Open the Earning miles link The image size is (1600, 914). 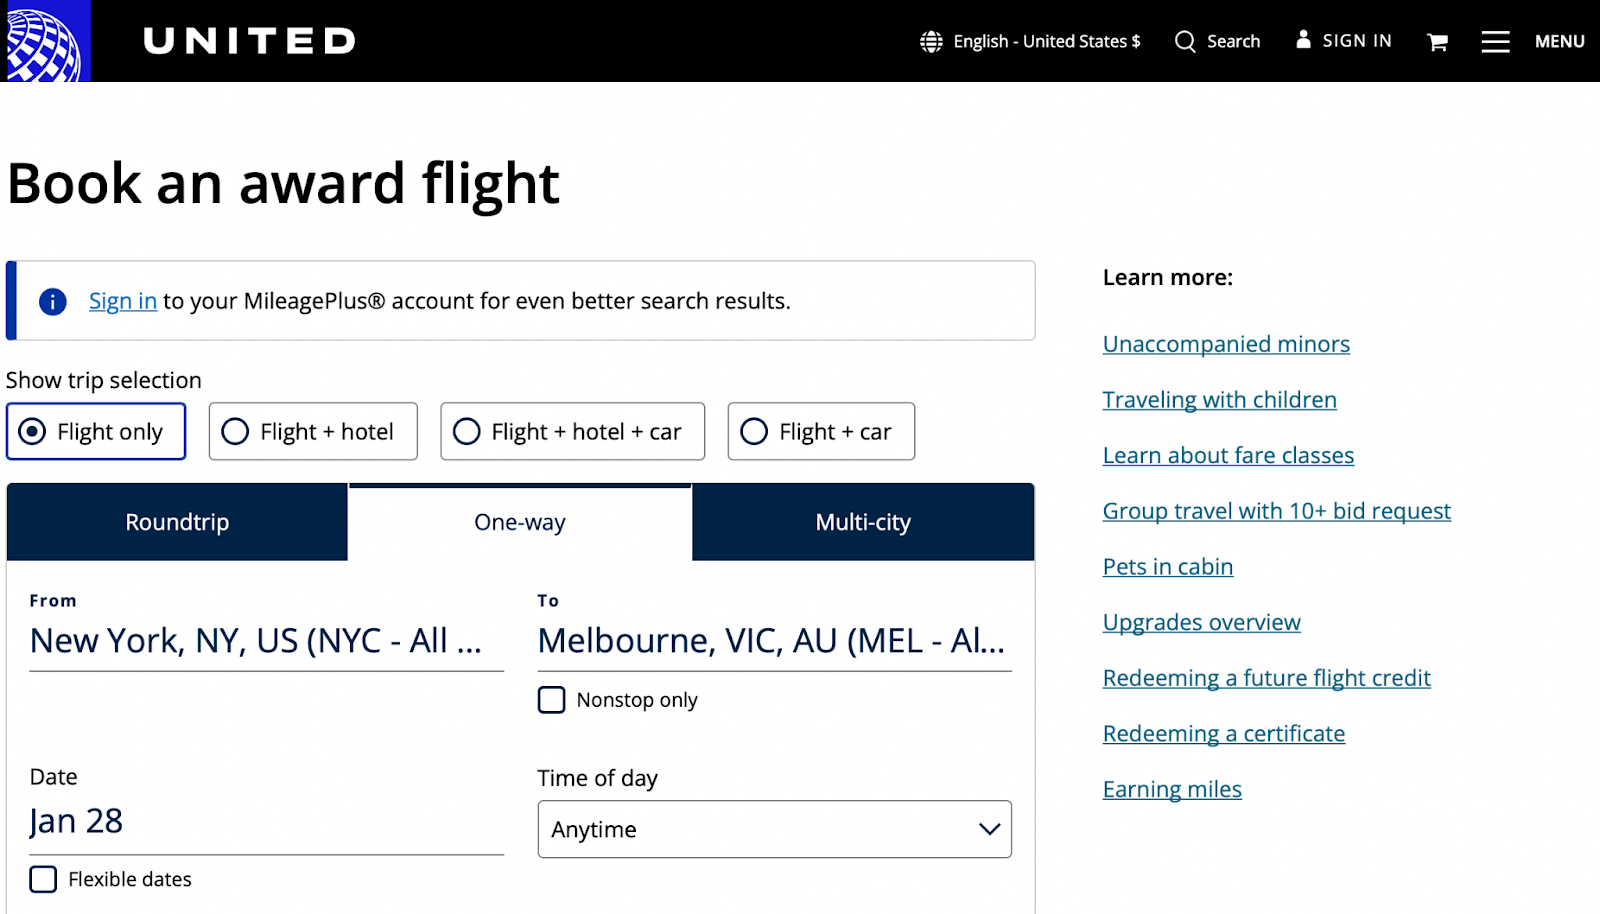(x=1172, y=789)
